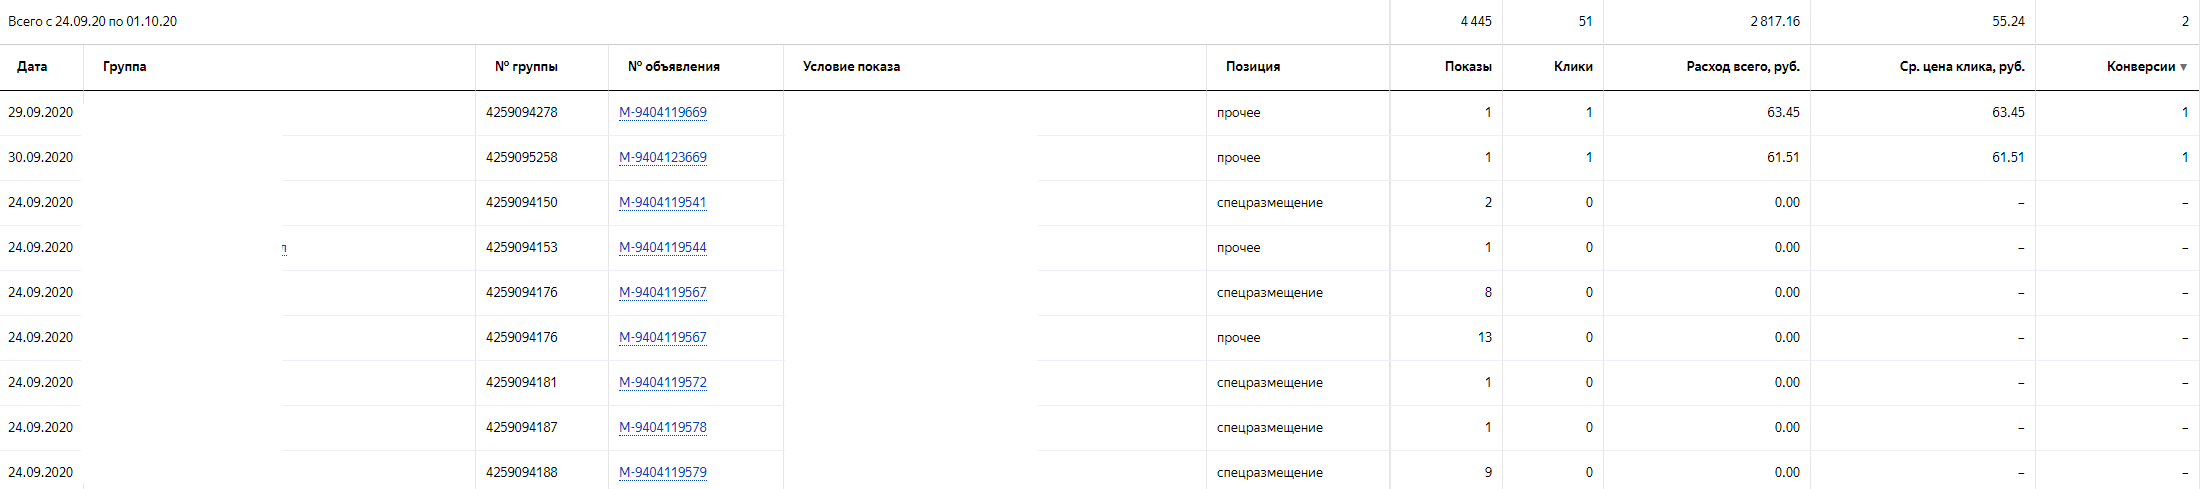Click the sort arrow beside Конверсии
Viewport: 2204px width, 489px height.
click(2183, 67)
